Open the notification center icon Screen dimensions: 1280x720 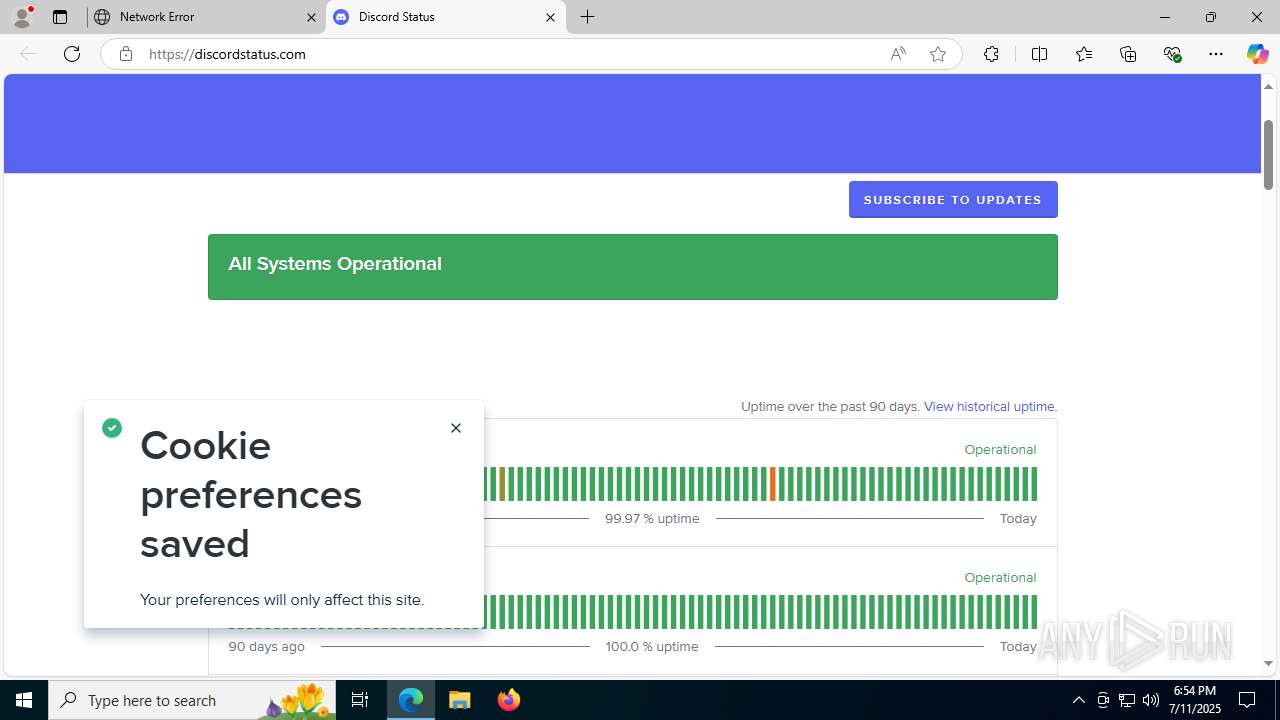click(x=1247, y=700)
